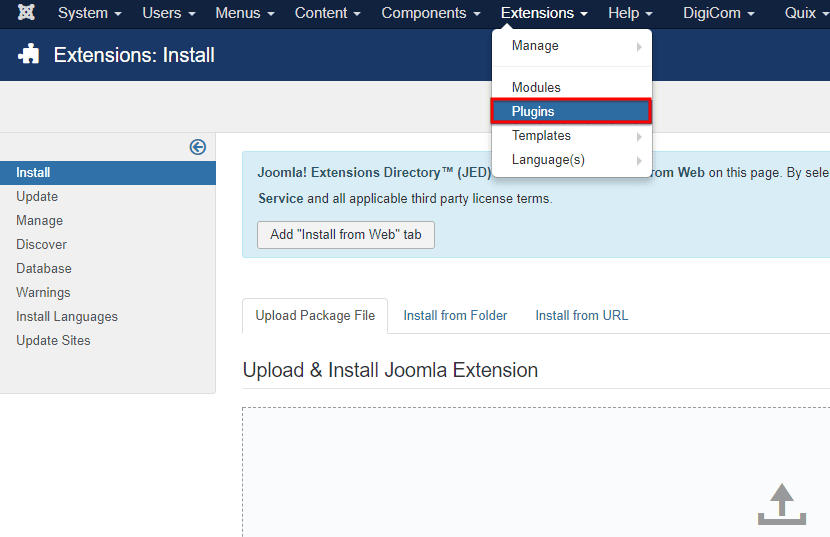Open the DigiCom dropdown menu
Image resolution: width=830 pixels, height=537 pixels.
pyautogui.click(x=718, y=13)
